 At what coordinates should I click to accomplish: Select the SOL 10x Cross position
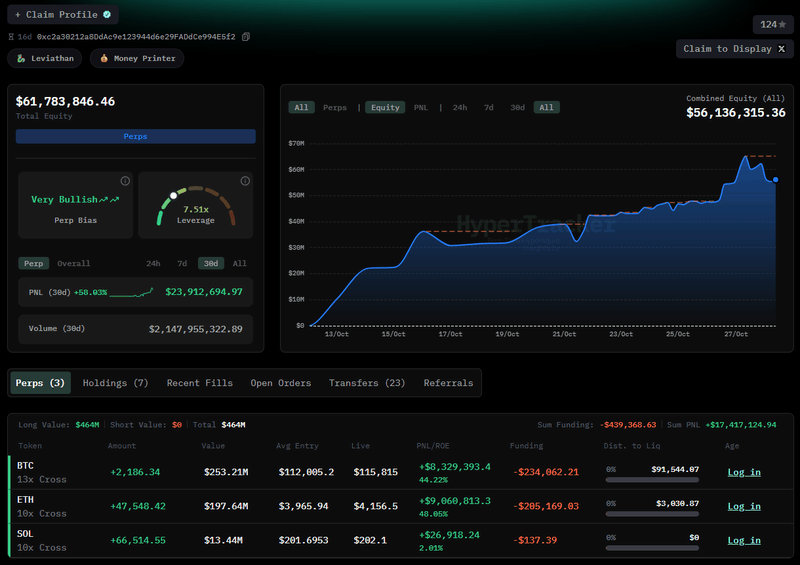401,541
